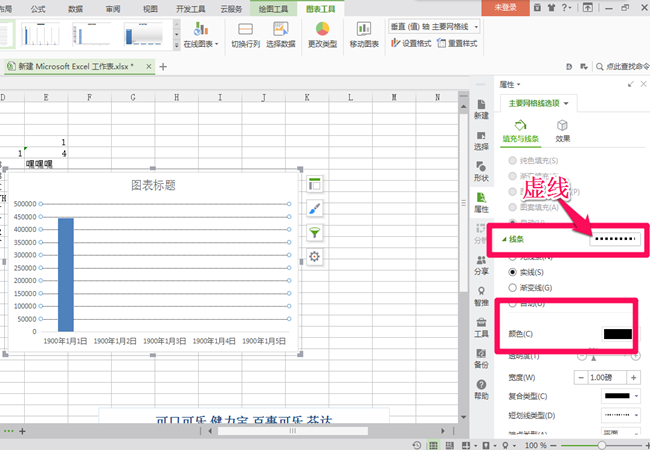Switch to the Drawing Tools (绘图工具) tab

(273, 9)
